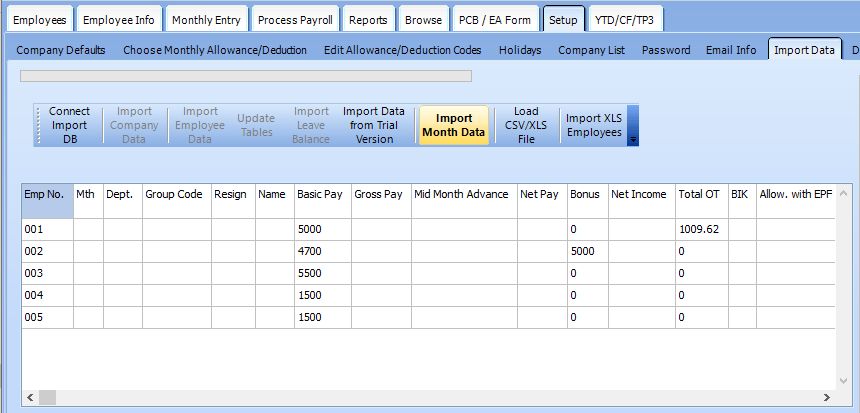
Task: Select Edit Allowance/Deduction Codes sub-tab
Action: coord(402,50)
